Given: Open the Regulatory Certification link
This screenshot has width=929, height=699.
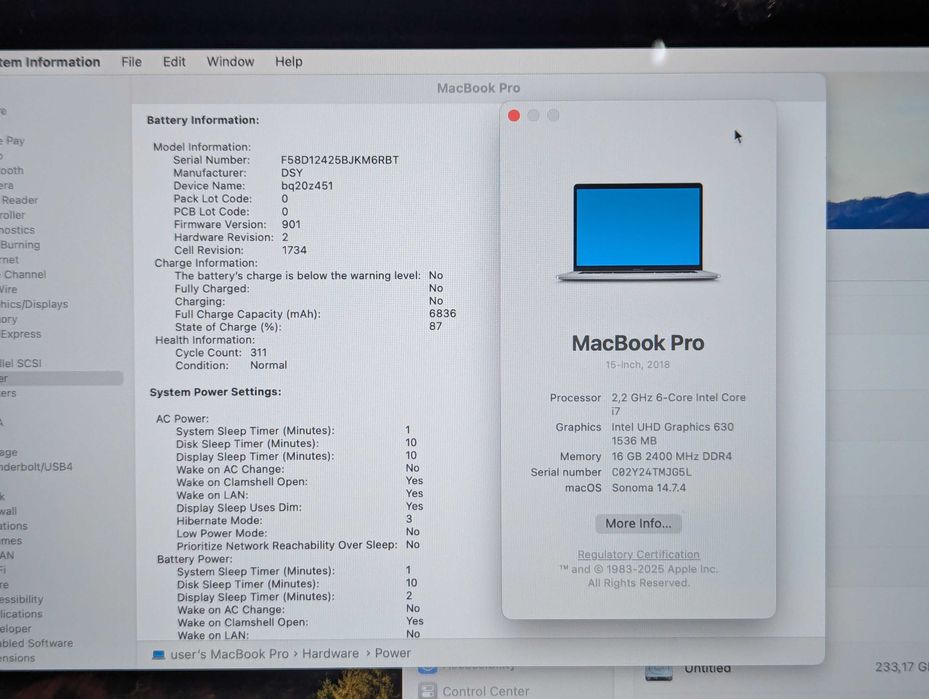Looking at the screenshot, I should [638, 554].
